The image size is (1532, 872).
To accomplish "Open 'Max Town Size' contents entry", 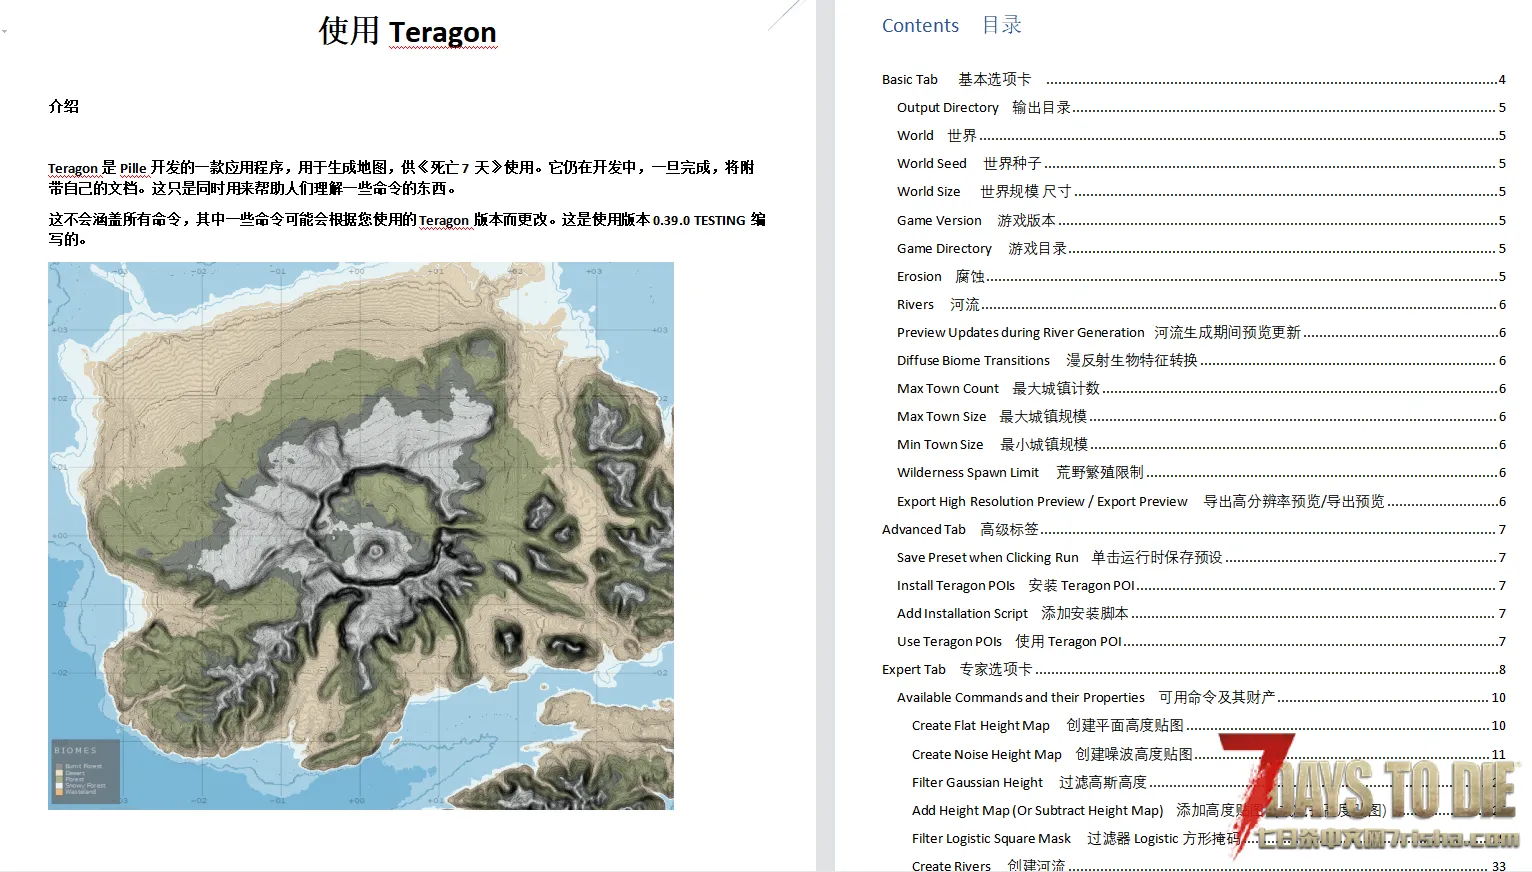I will click(1201, 416).
